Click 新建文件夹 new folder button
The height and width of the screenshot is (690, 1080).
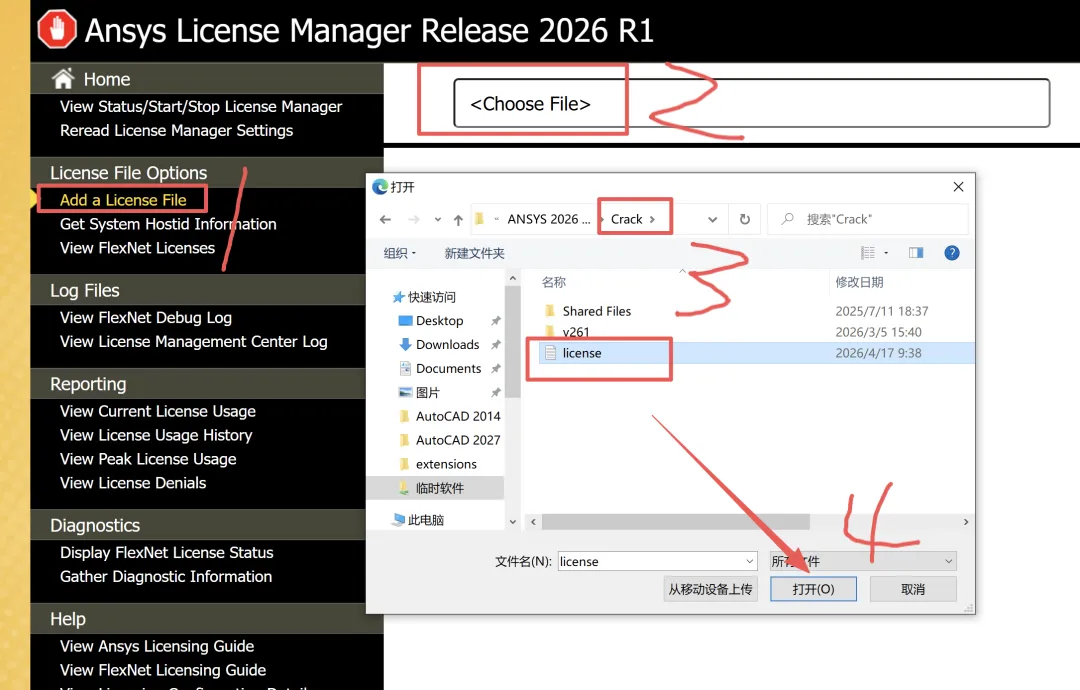coord(475,253)
